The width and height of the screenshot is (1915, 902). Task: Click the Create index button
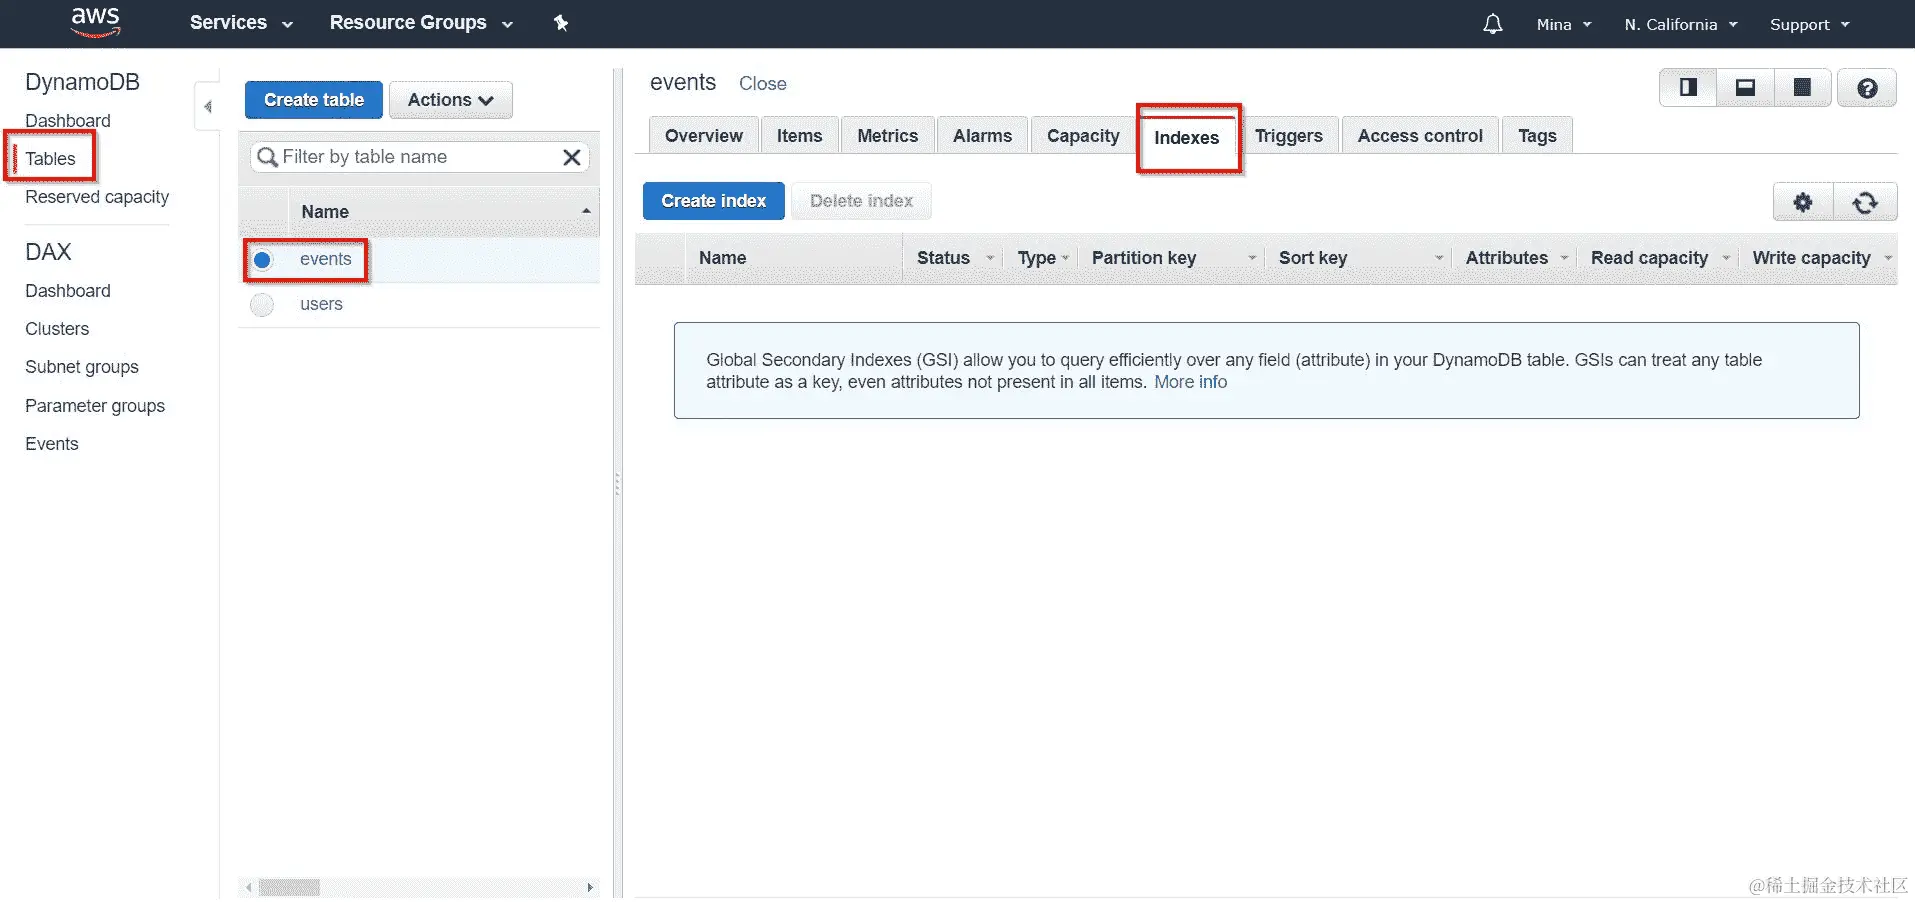pos(714,201)
